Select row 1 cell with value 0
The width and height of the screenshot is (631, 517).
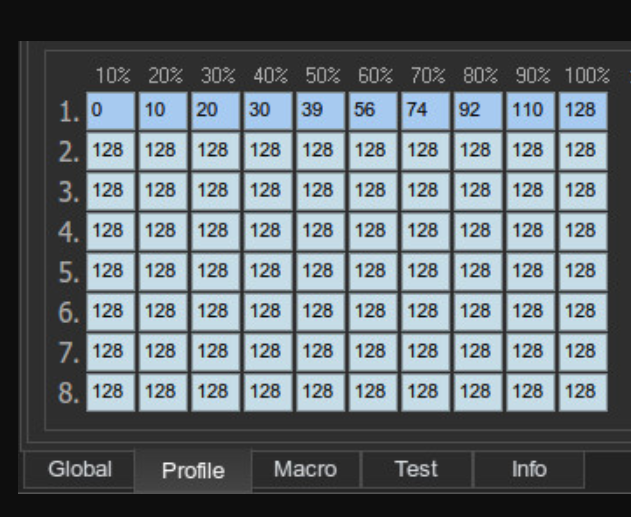pos(111,111)
